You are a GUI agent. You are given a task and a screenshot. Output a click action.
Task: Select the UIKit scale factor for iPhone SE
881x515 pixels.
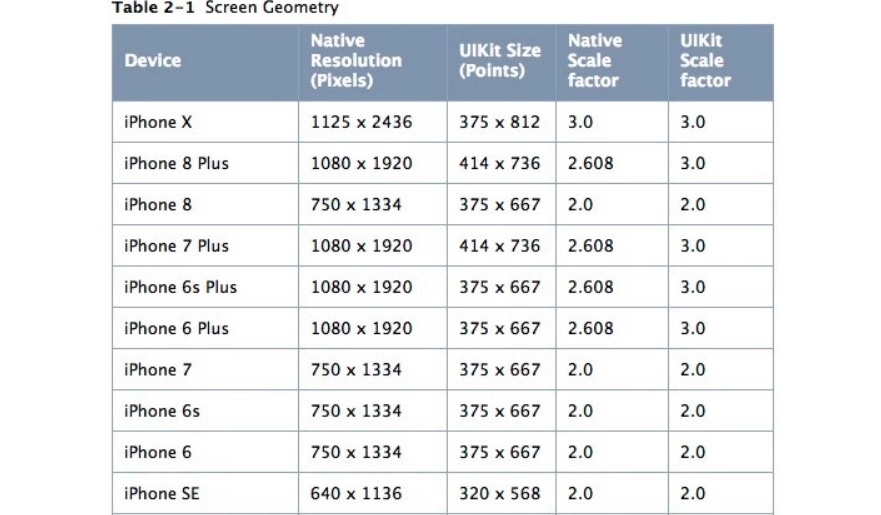(693, 493)
